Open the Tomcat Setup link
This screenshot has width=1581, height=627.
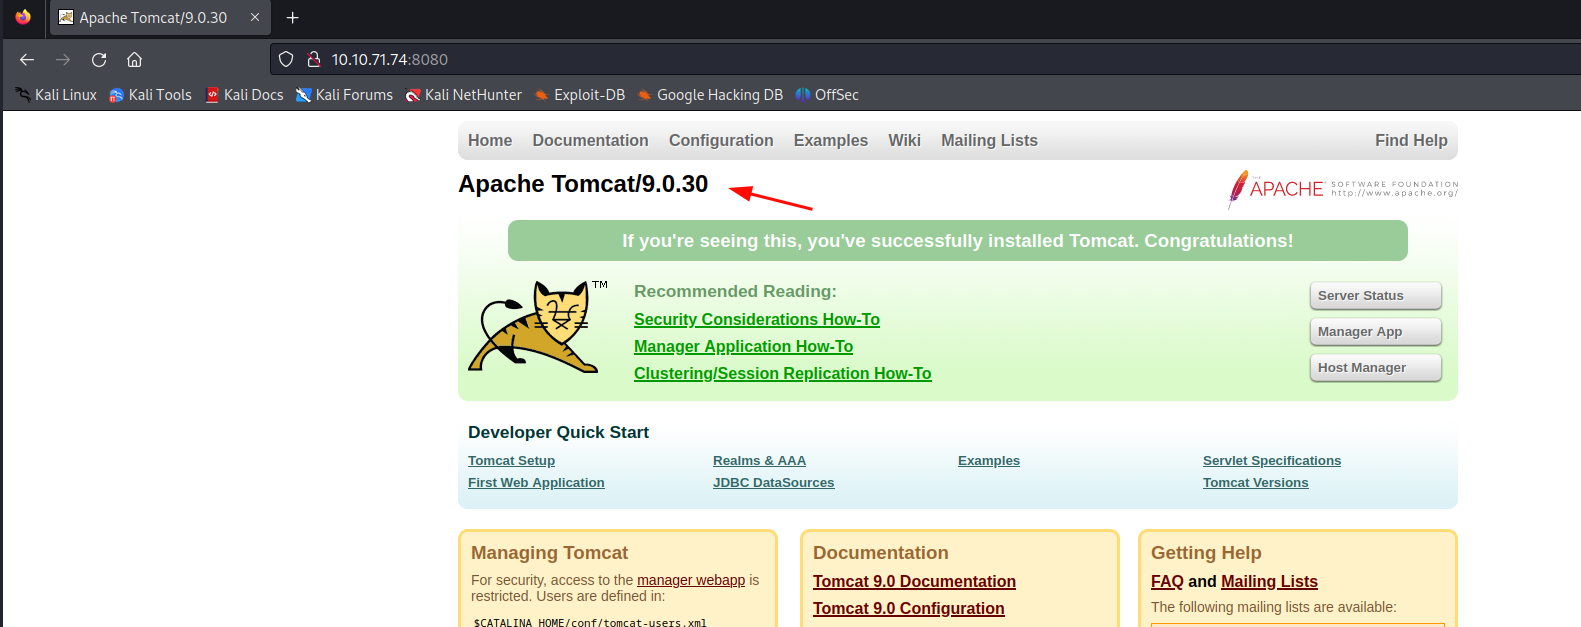pyautogui.click(x=511, y=461)
